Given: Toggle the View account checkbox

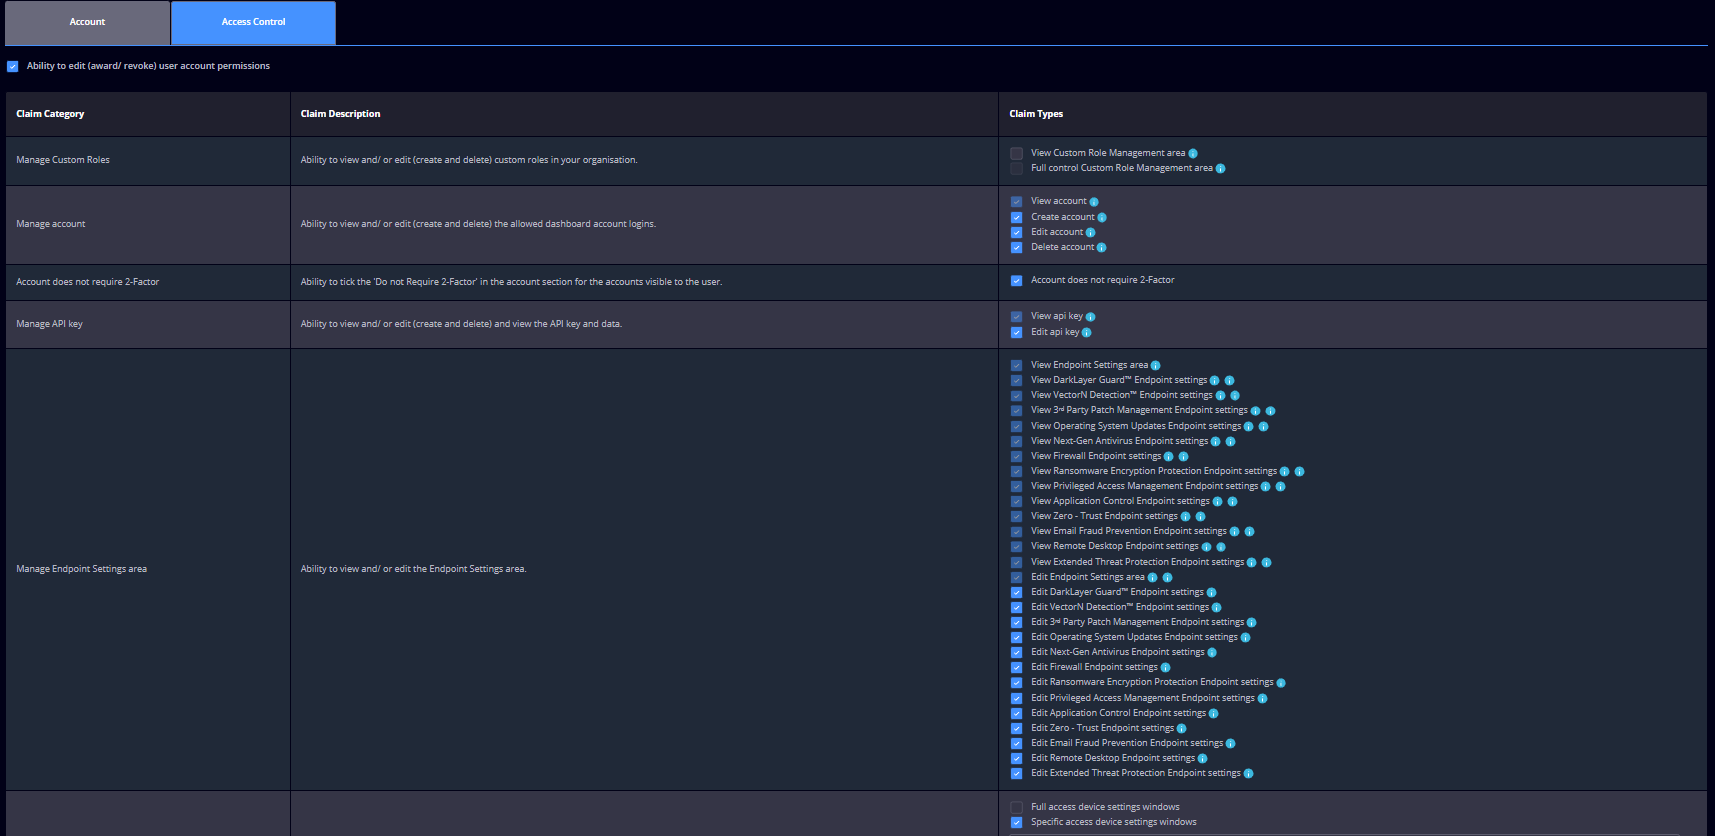Looking at the screenshot, I should [x=1016, y=202].
